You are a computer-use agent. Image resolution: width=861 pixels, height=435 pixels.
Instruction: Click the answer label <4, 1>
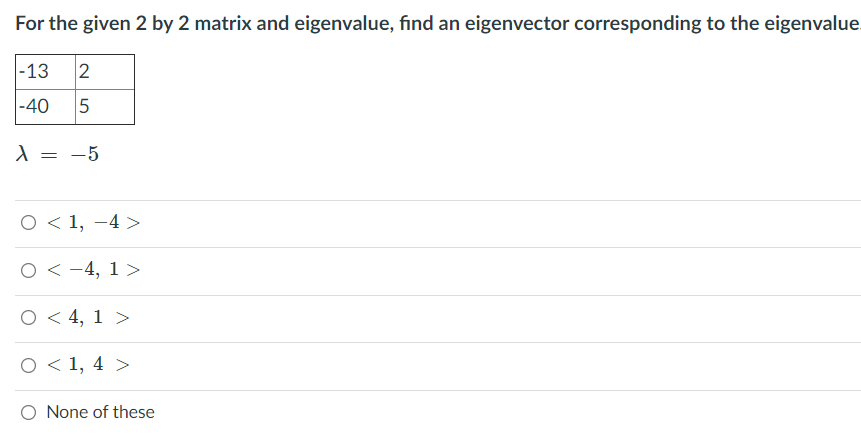click(x=88, y=317)
